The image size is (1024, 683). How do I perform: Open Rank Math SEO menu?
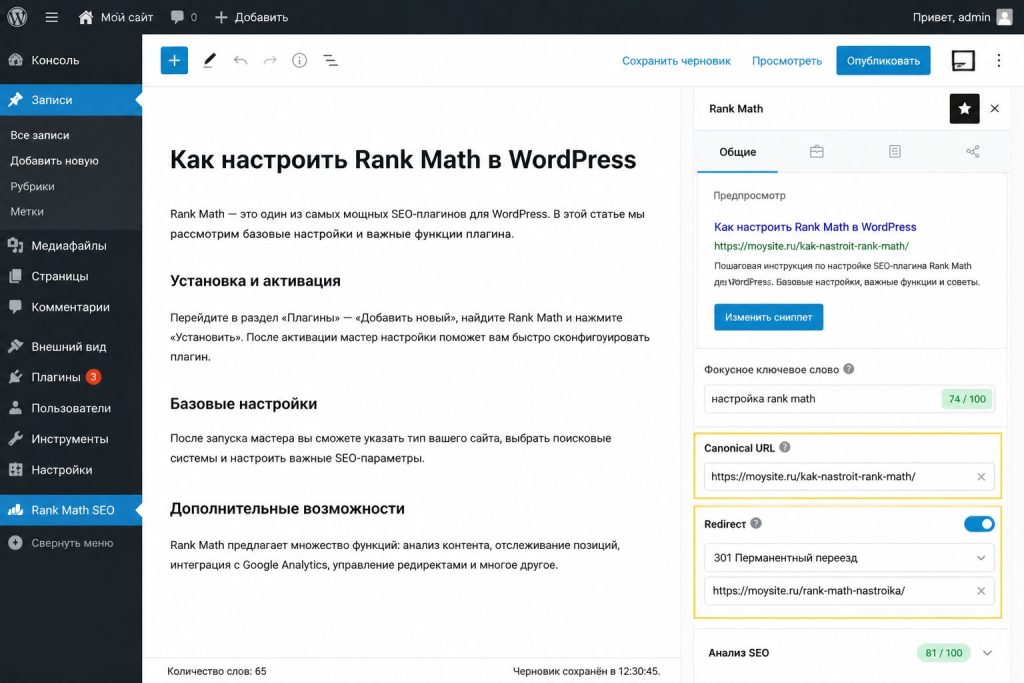71,510
